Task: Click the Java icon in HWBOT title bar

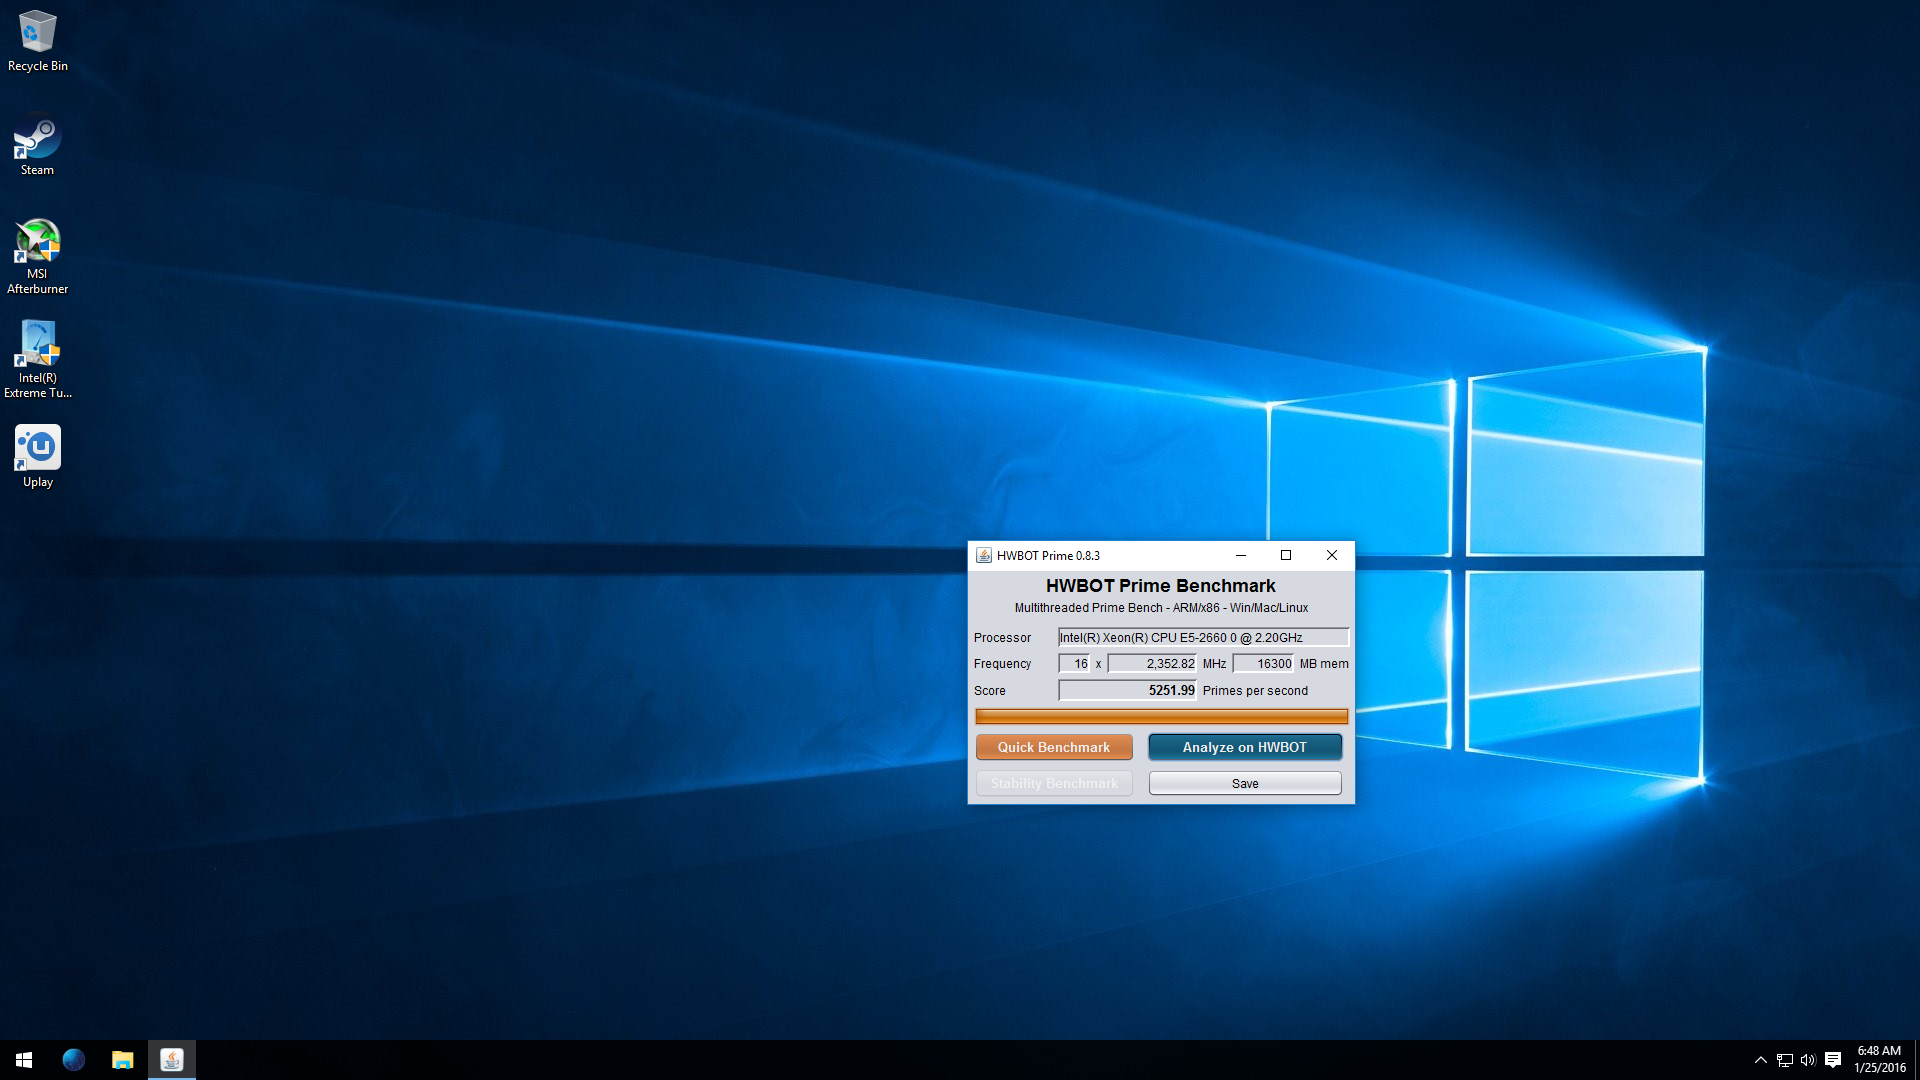Action: point(984,556)
